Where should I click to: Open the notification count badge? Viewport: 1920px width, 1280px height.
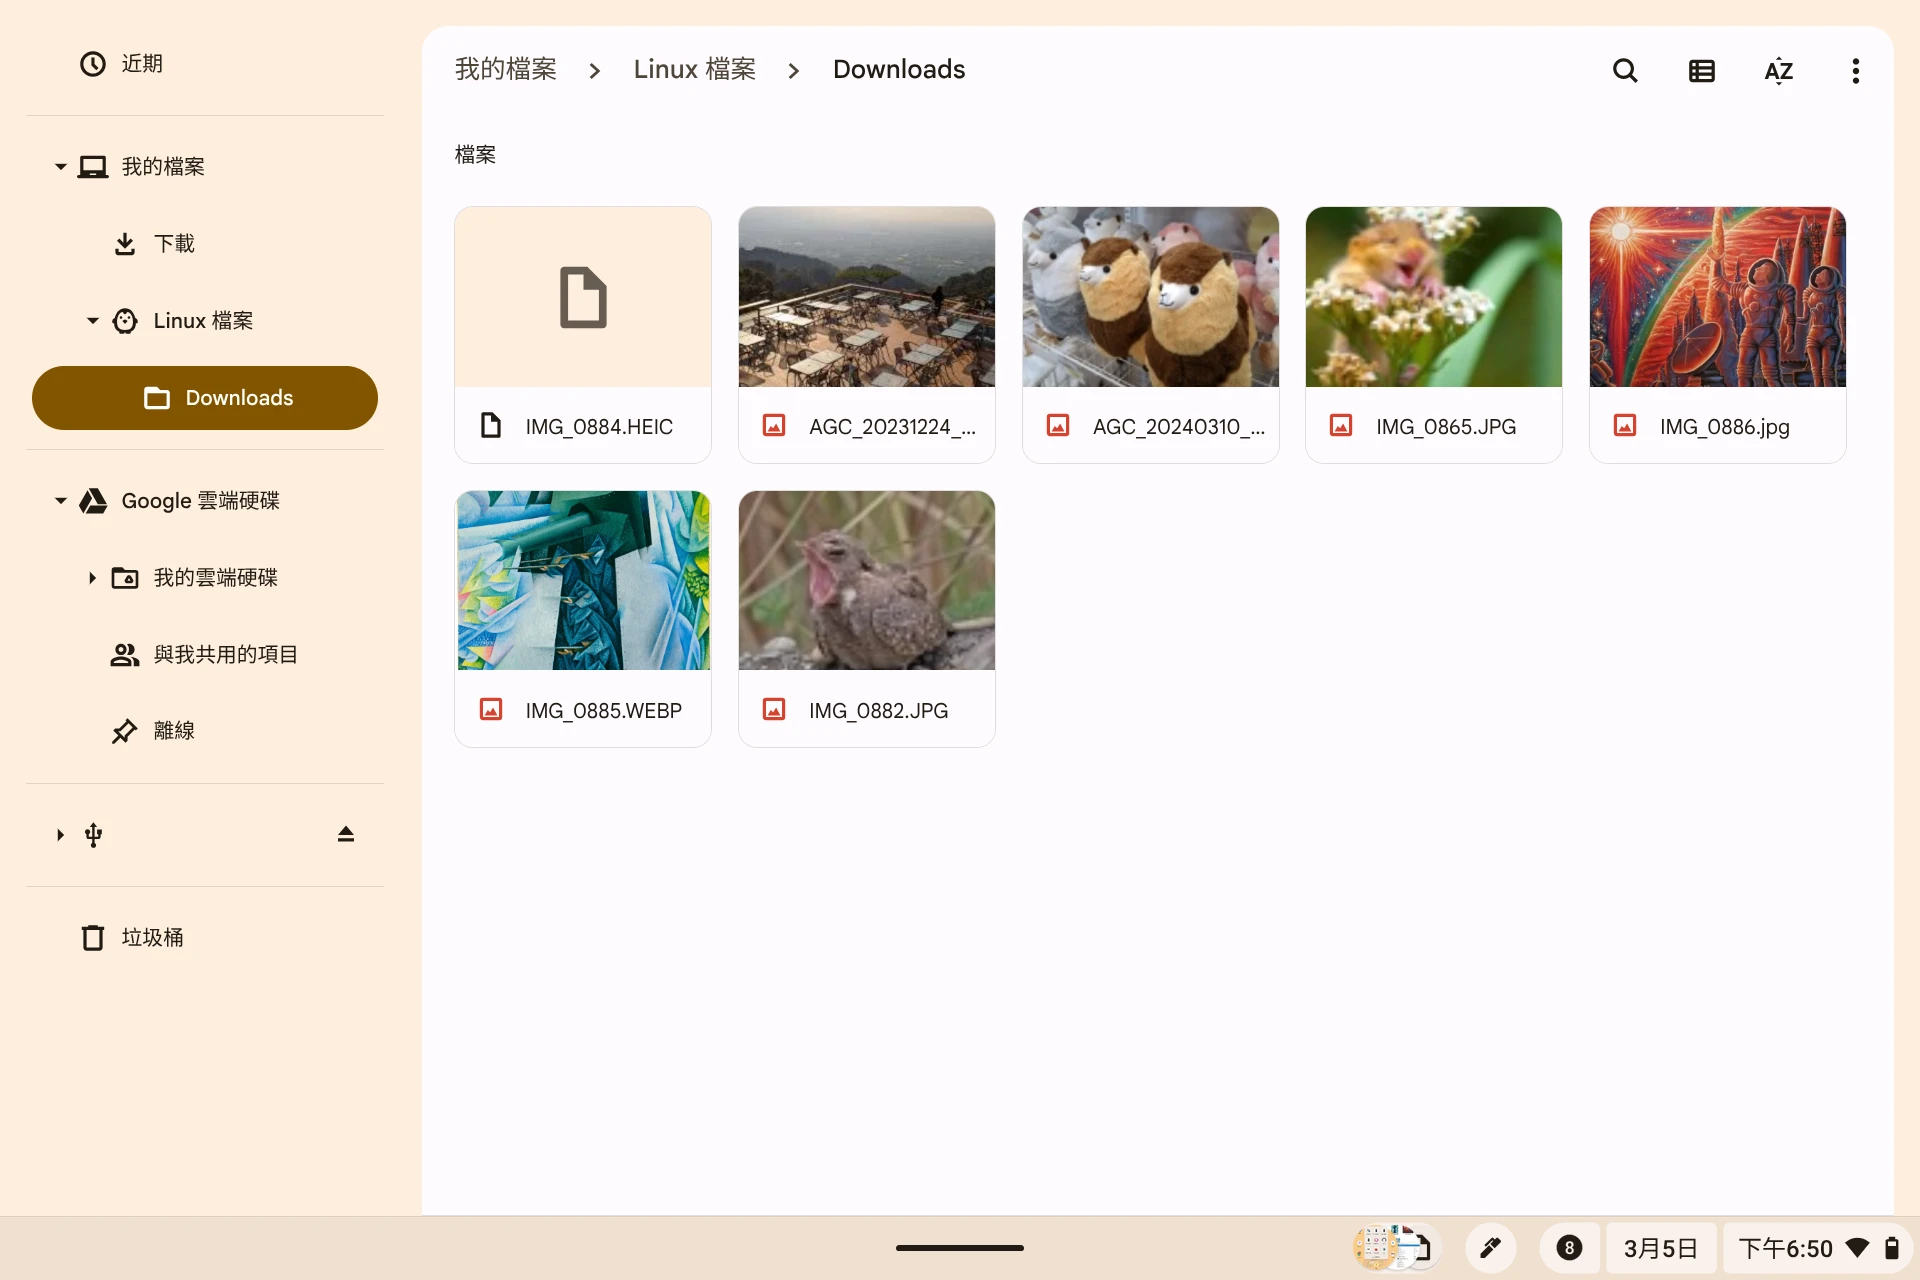coord(1569,1248)
